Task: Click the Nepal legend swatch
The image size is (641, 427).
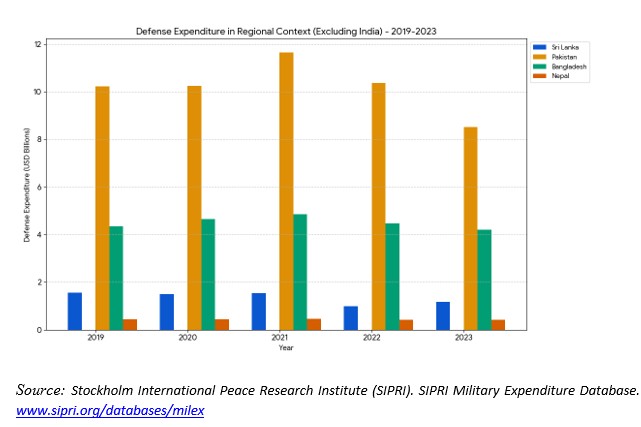Action: (540, 74)
